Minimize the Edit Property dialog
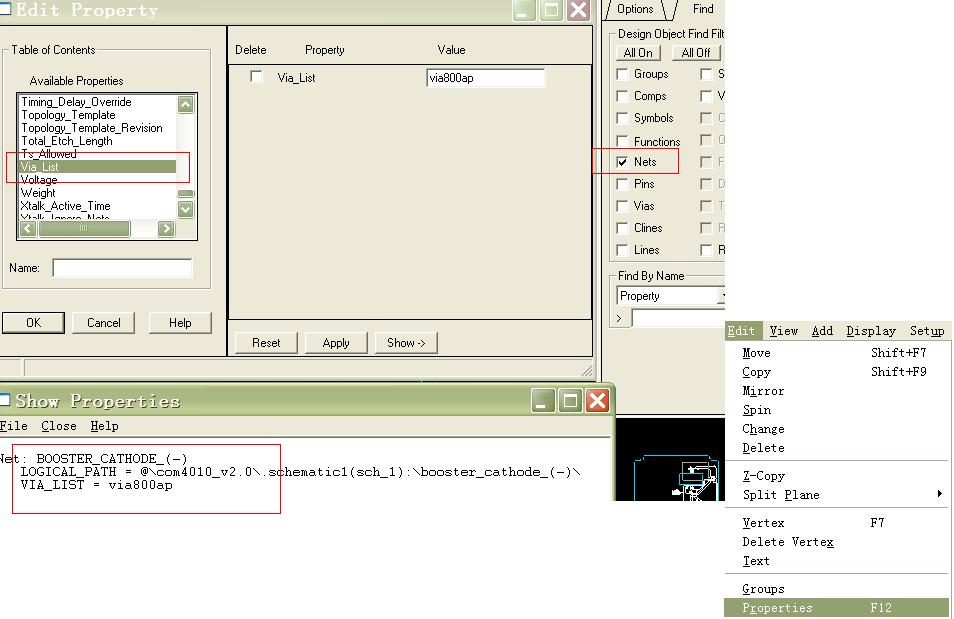Image resolution: width=954 pixels, height=619 pixels. pyautogui.click(x=525, y=10)
